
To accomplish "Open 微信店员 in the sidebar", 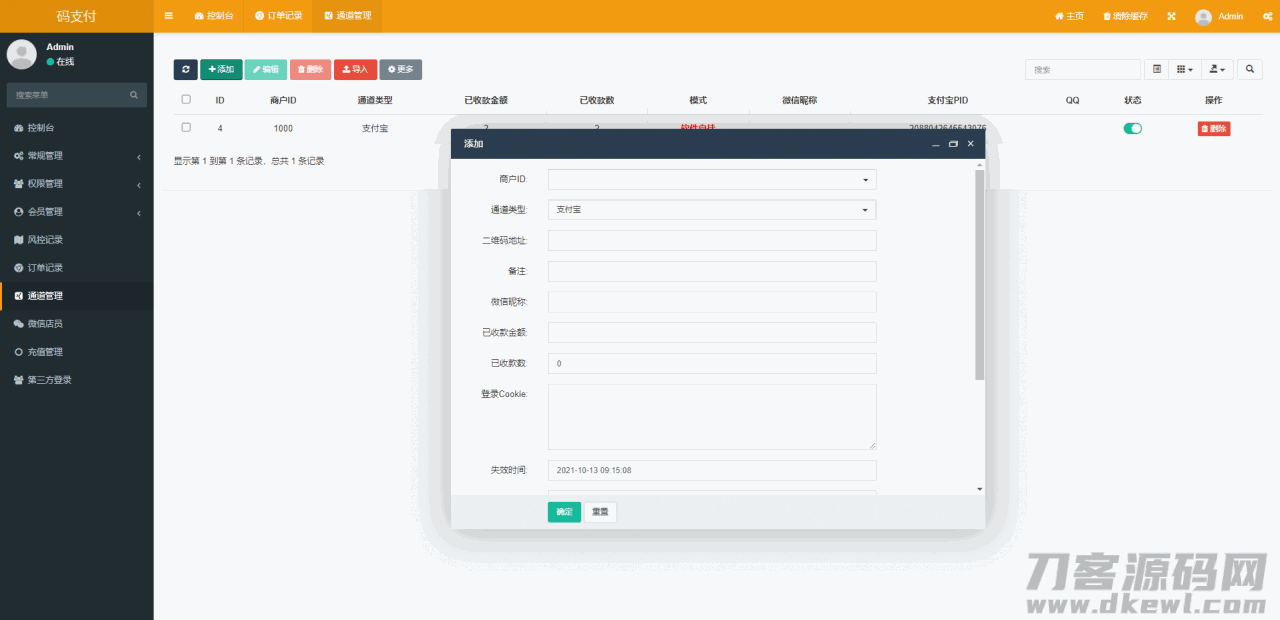I will click(x=44, y=324).
